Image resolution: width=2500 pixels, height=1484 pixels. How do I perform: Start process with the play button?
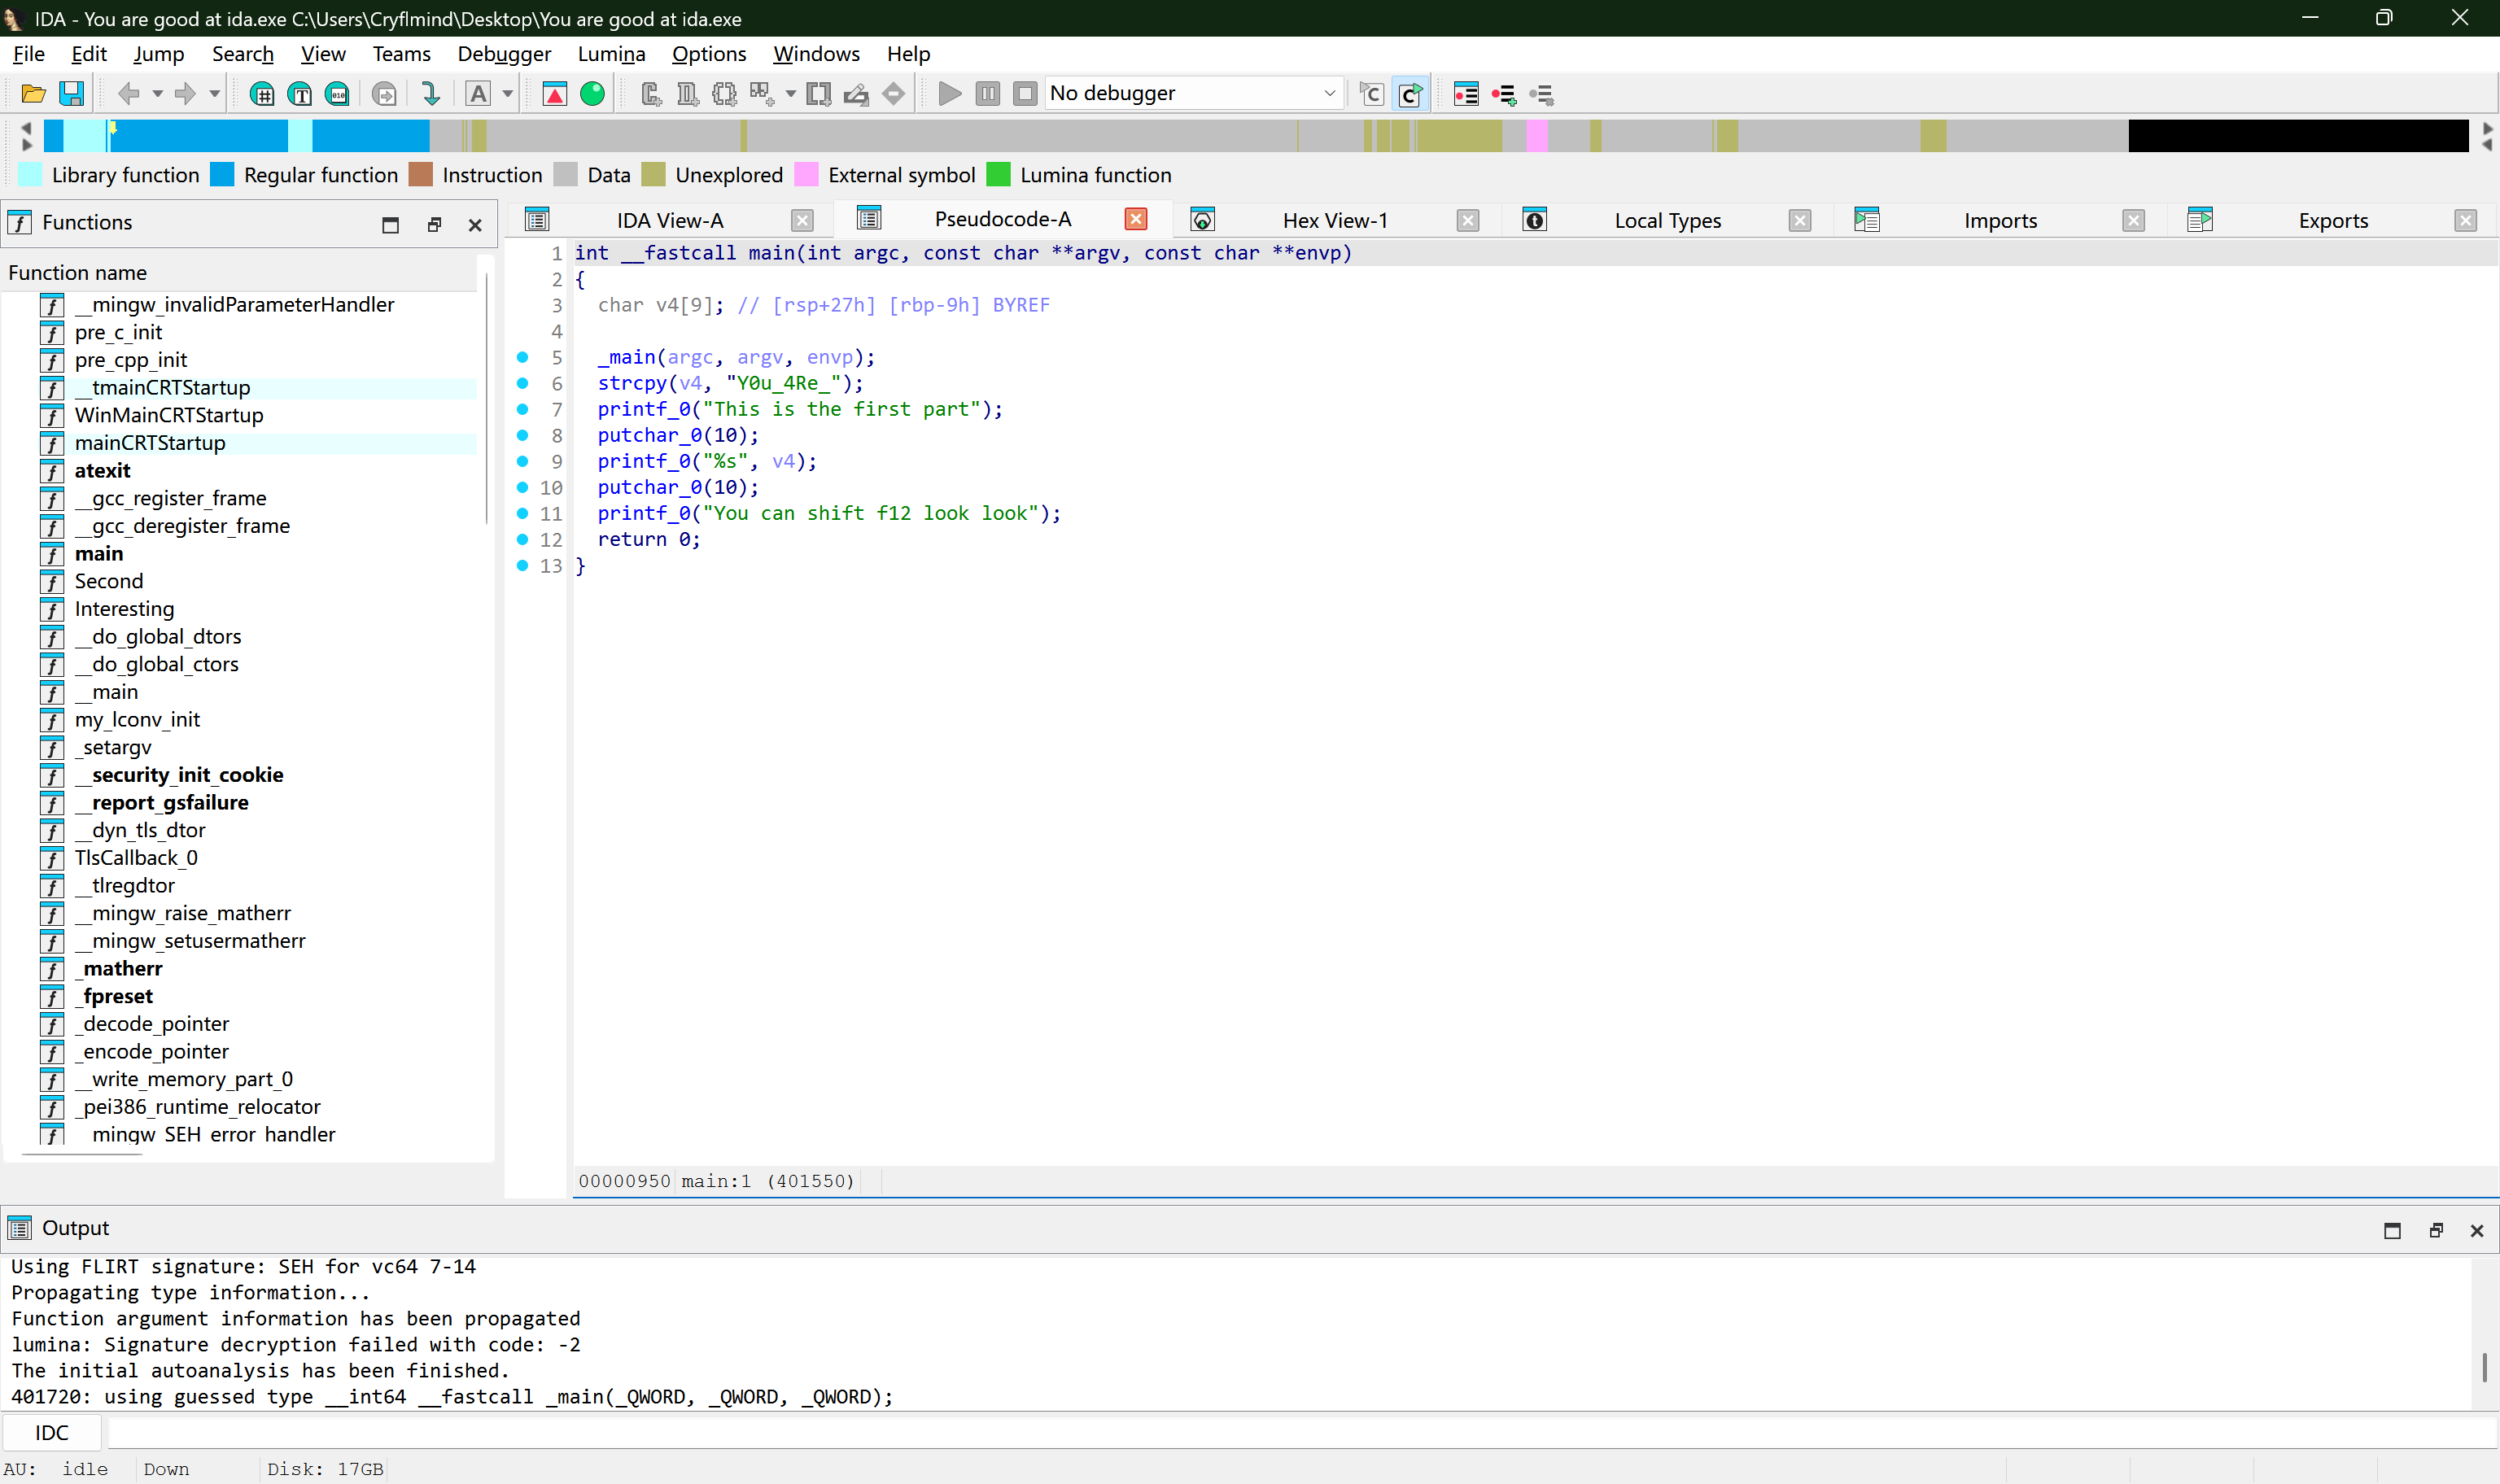950,94
